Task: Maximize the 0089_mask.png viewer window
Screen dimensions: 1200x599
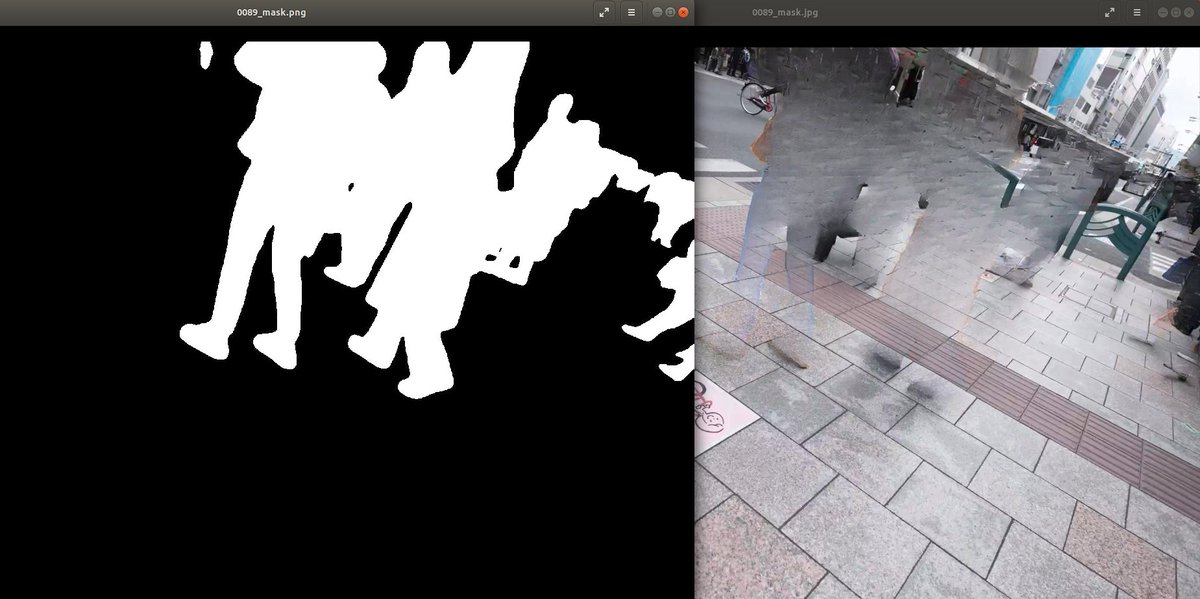Action: pyautogui.click(x=670, y=12)
